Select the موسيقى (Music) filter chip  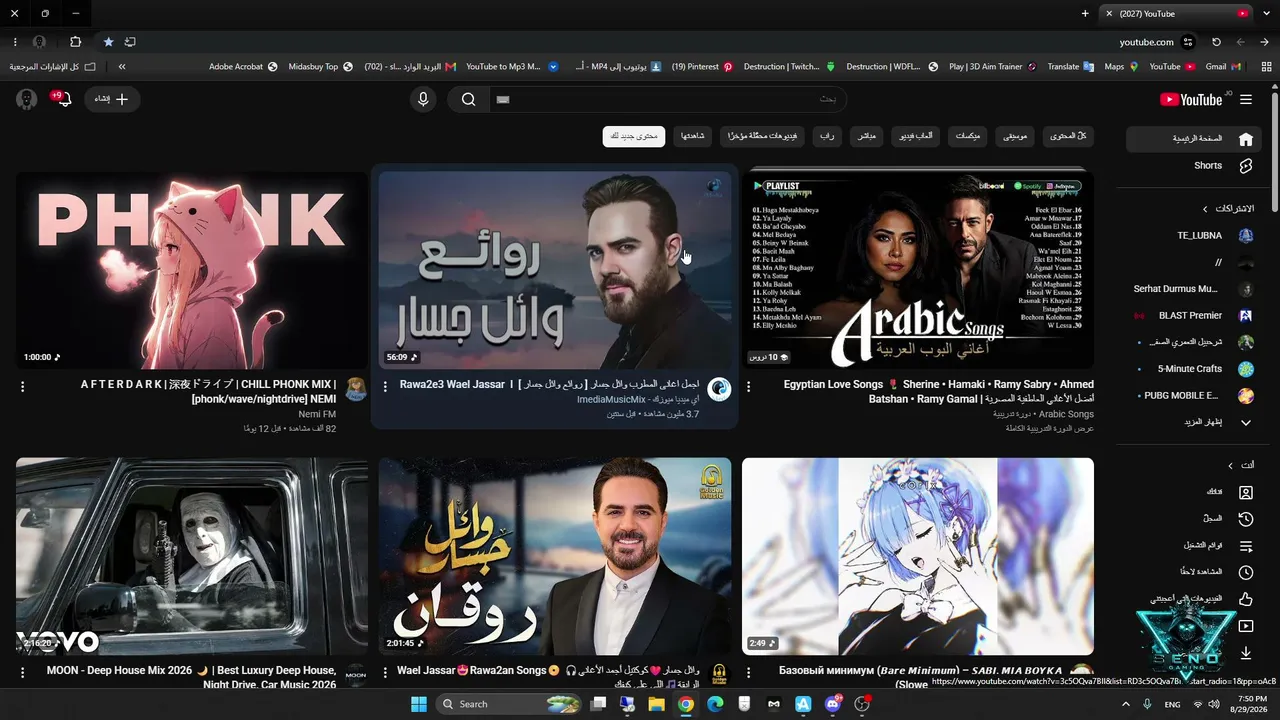pos(1015,136)
